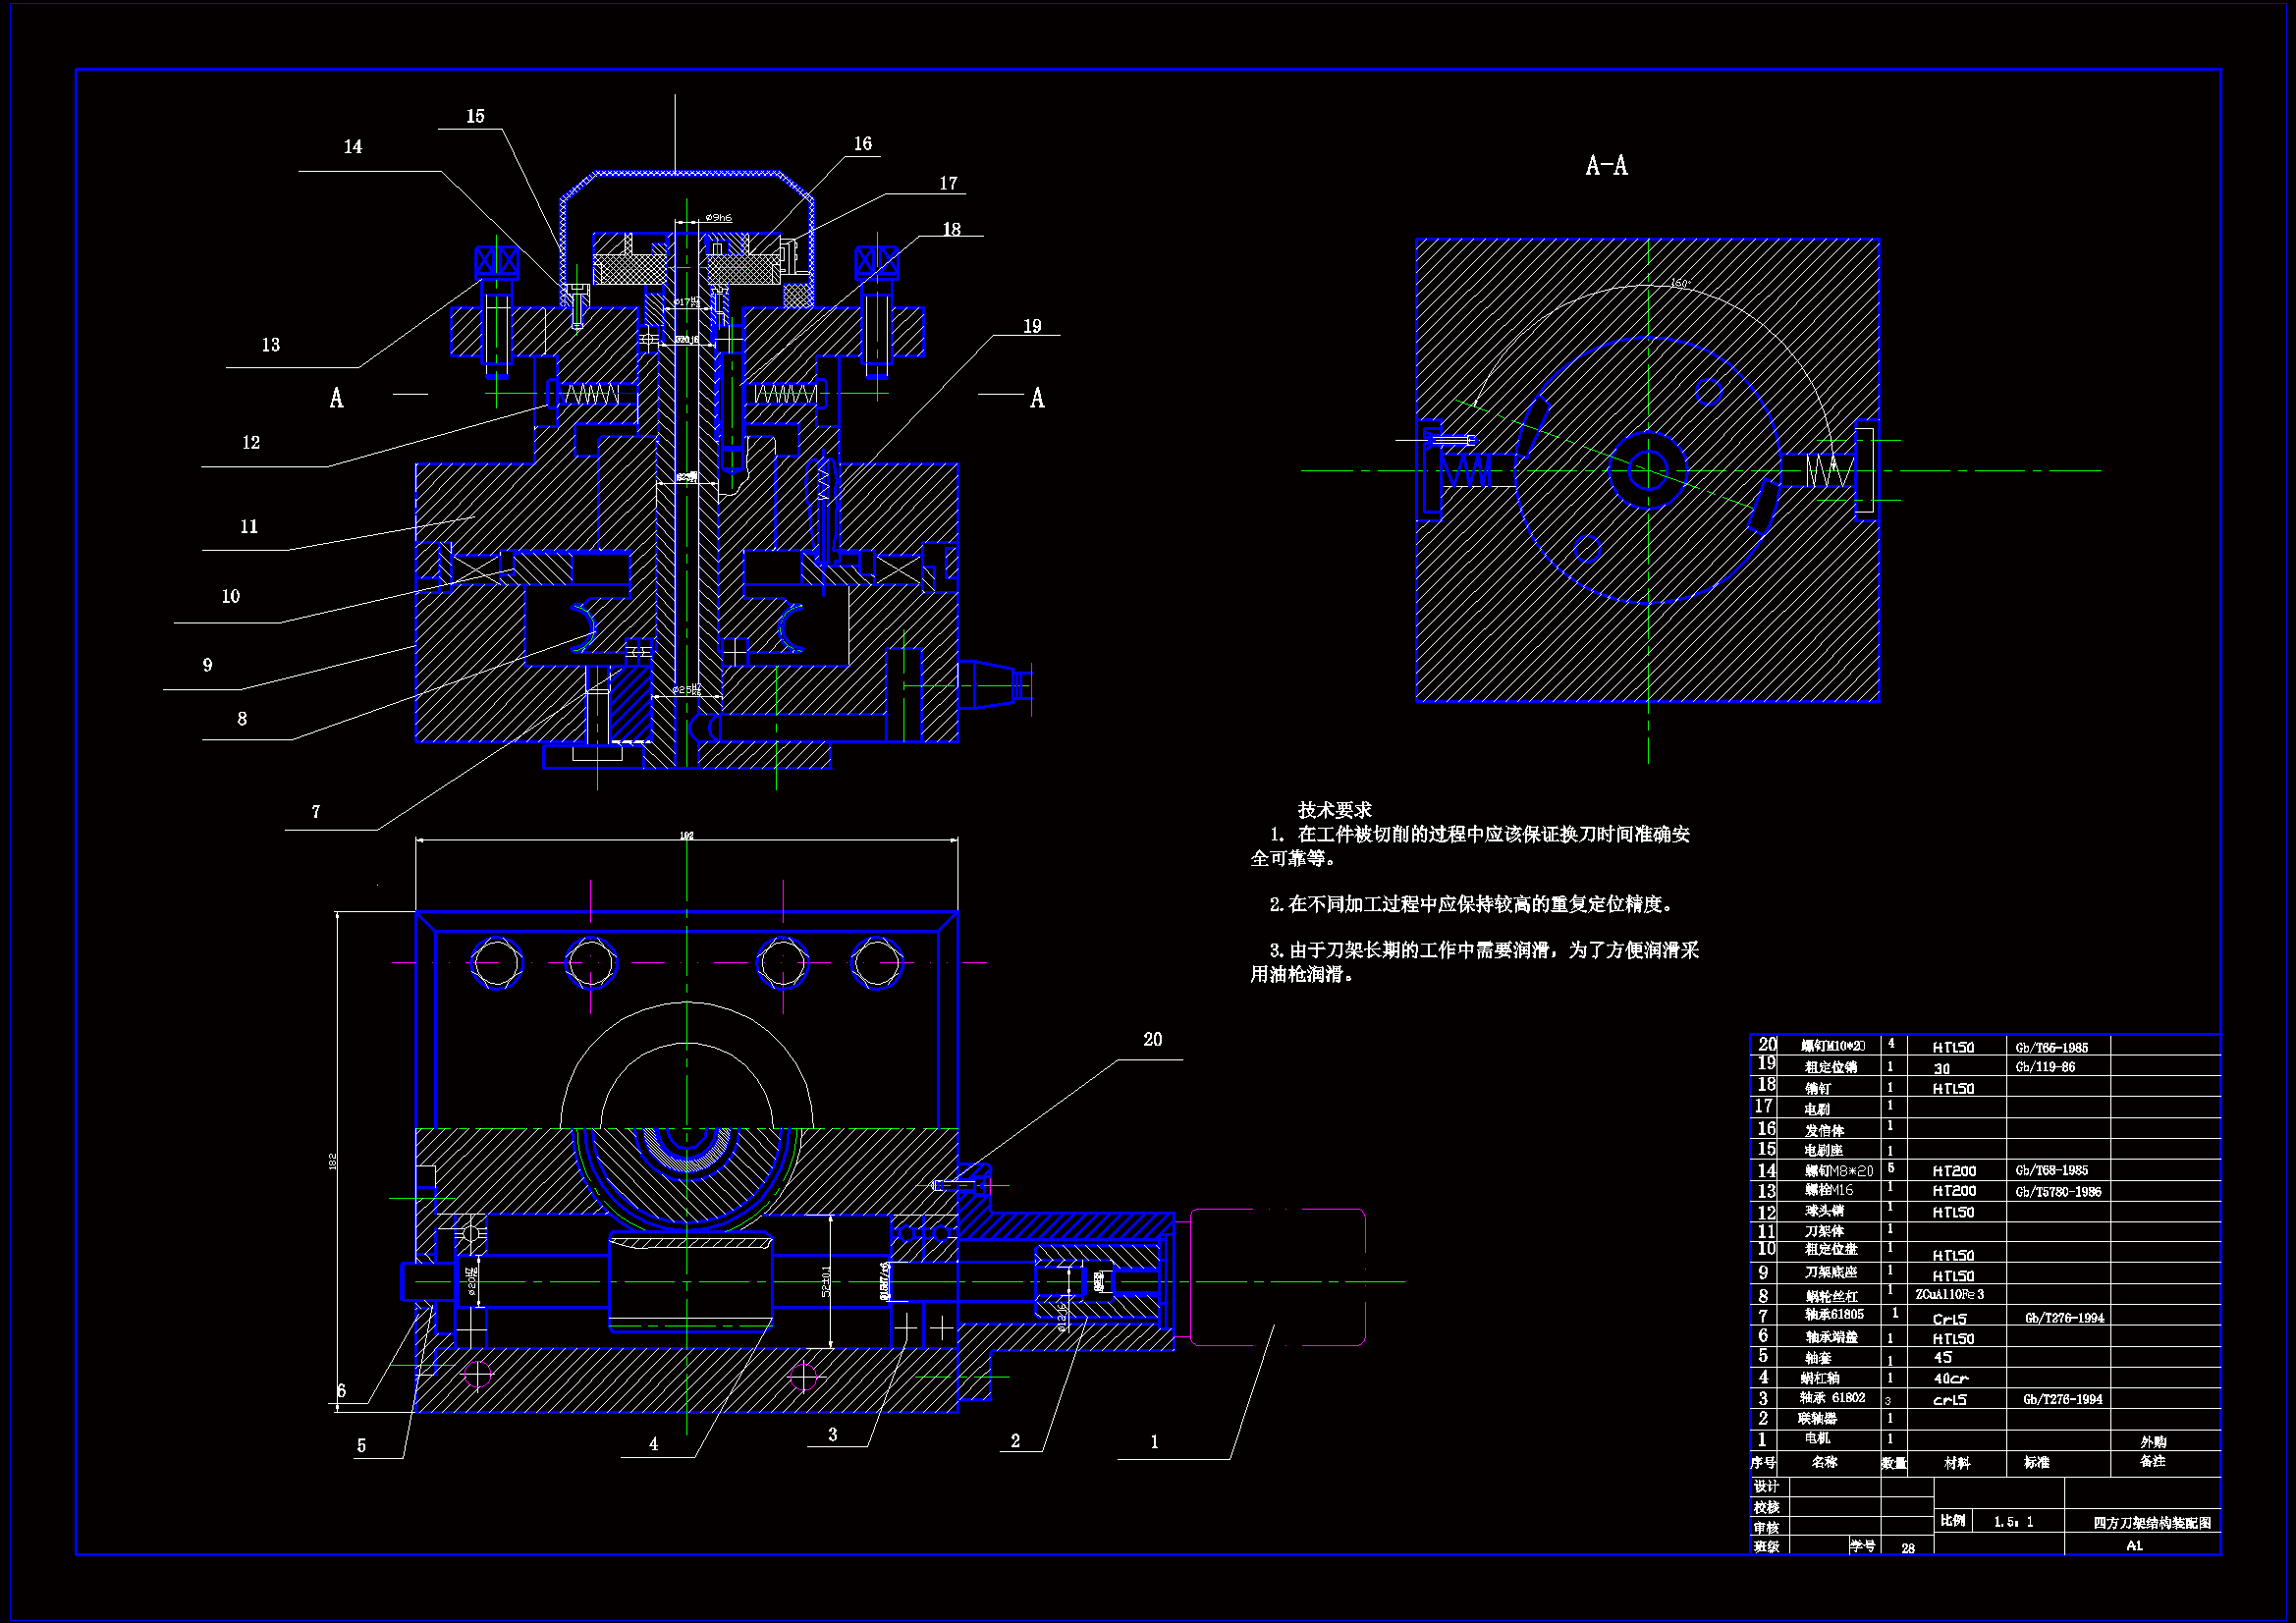Click the 技术要求 heading text
The width and height of the screenshot is (2296, 1623).
1334,810
